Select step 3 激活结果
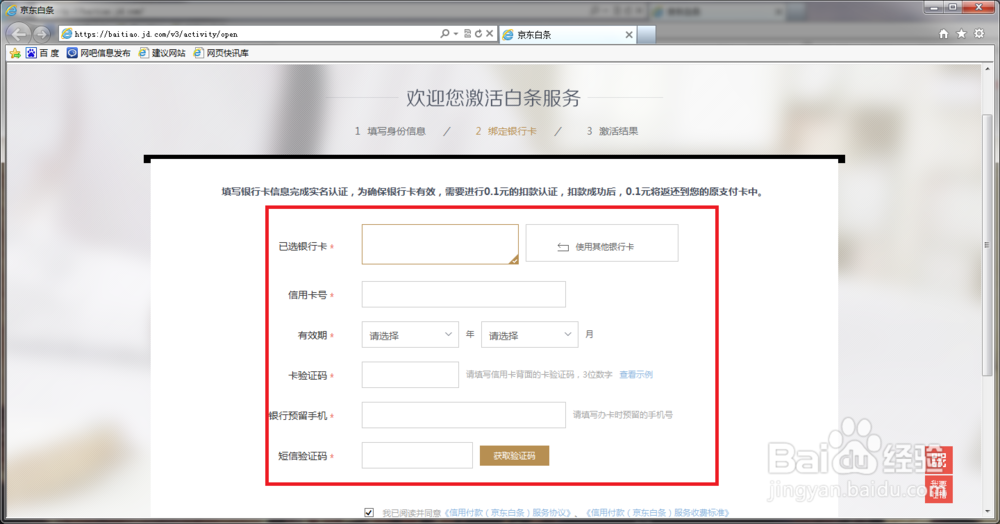This screenshot has height=524, width=1000. point(612,131)
